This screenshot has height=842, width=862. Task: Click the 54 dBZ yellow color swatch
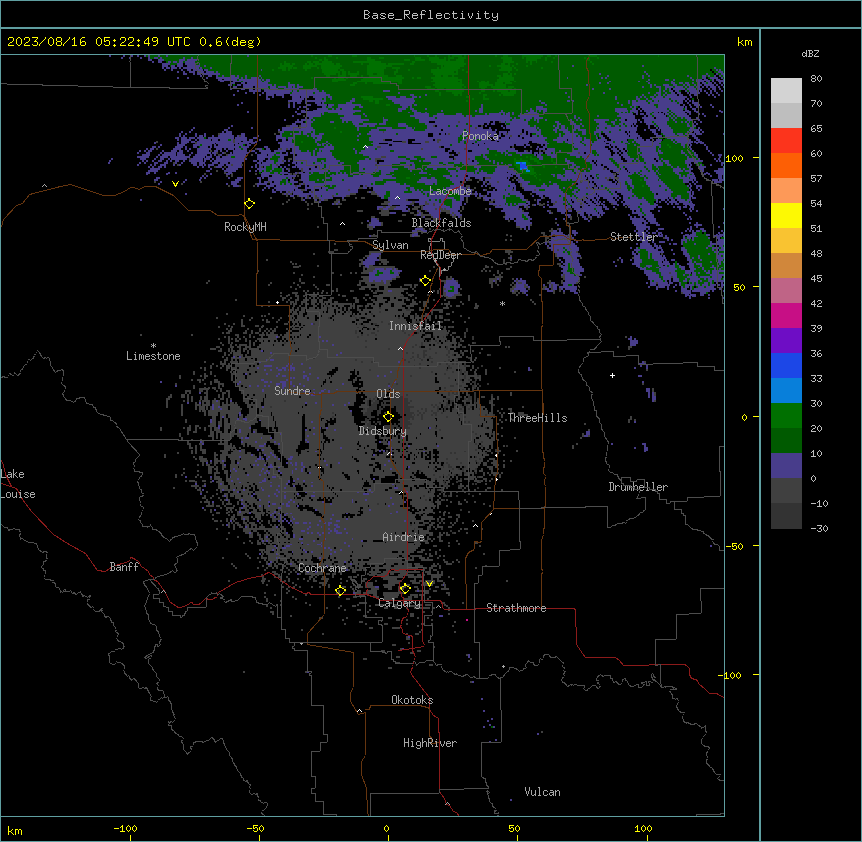coord(786,215)
